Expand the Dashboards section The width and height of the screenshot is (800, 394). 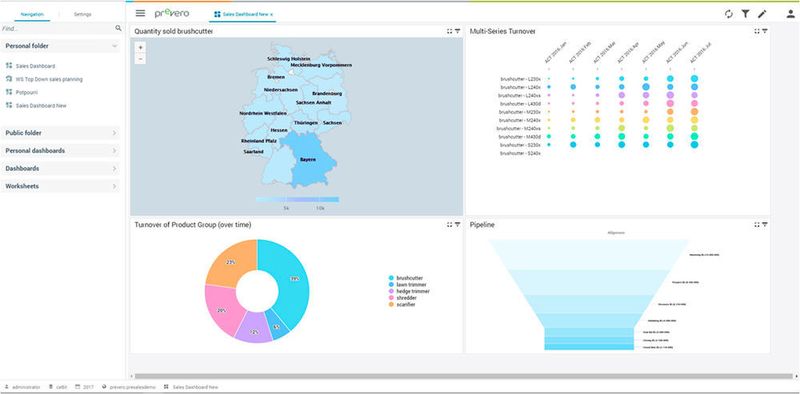click(x=60, y=168)
